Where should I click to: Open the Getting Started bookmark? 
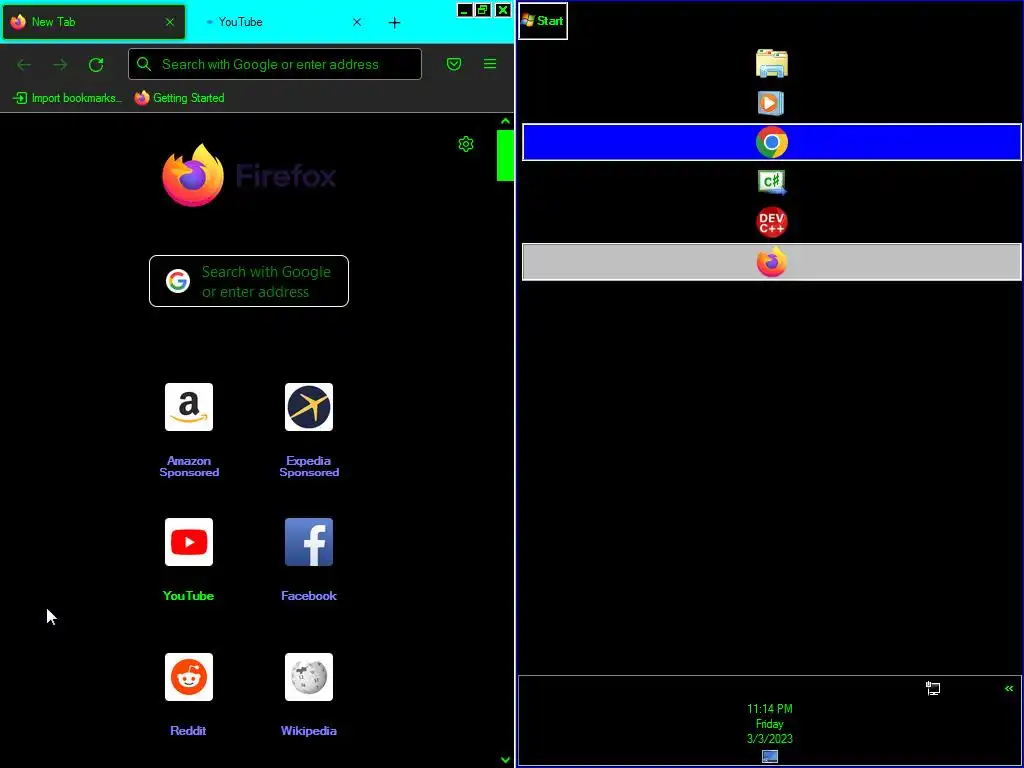180,98
